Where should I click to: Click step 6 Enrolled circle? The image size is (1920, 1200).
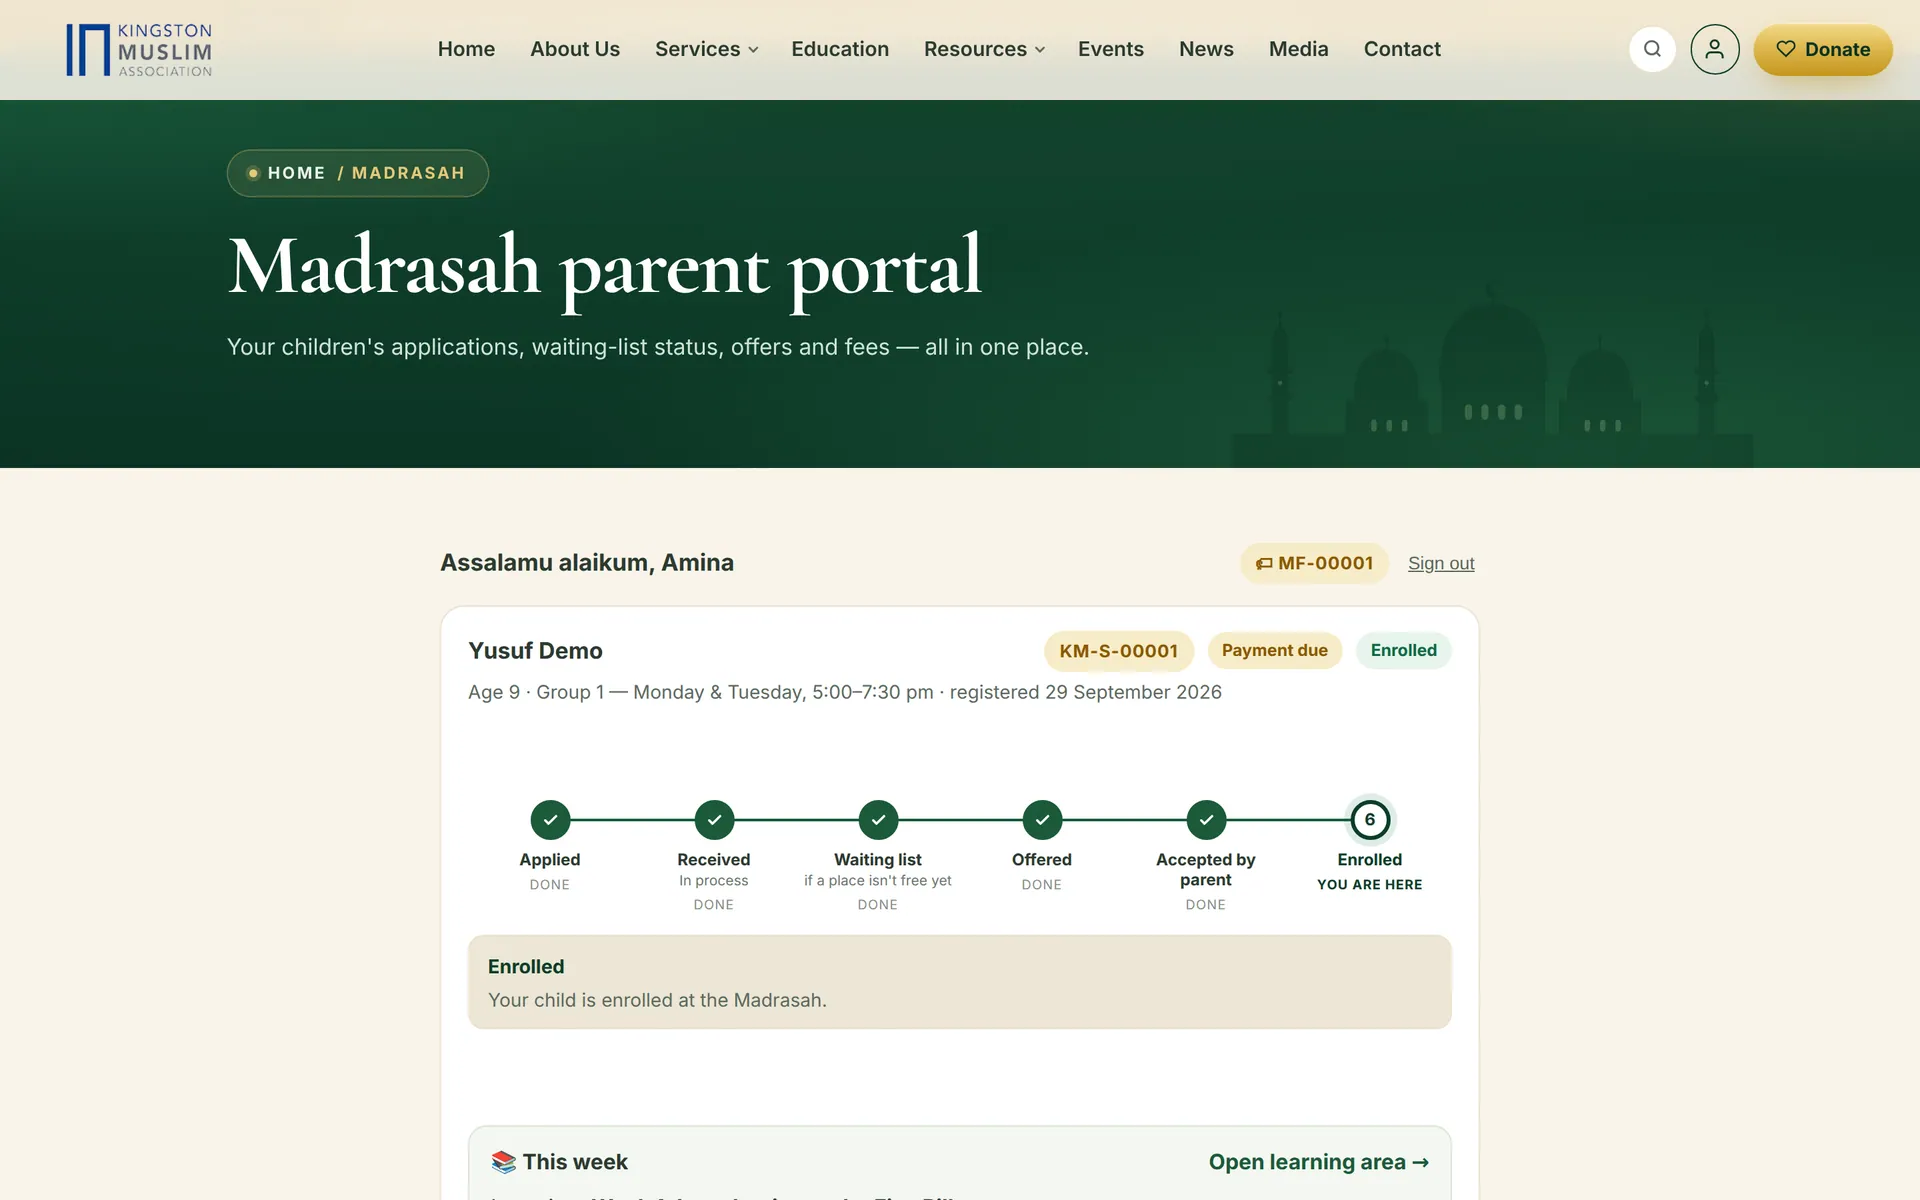(1370, 820)
